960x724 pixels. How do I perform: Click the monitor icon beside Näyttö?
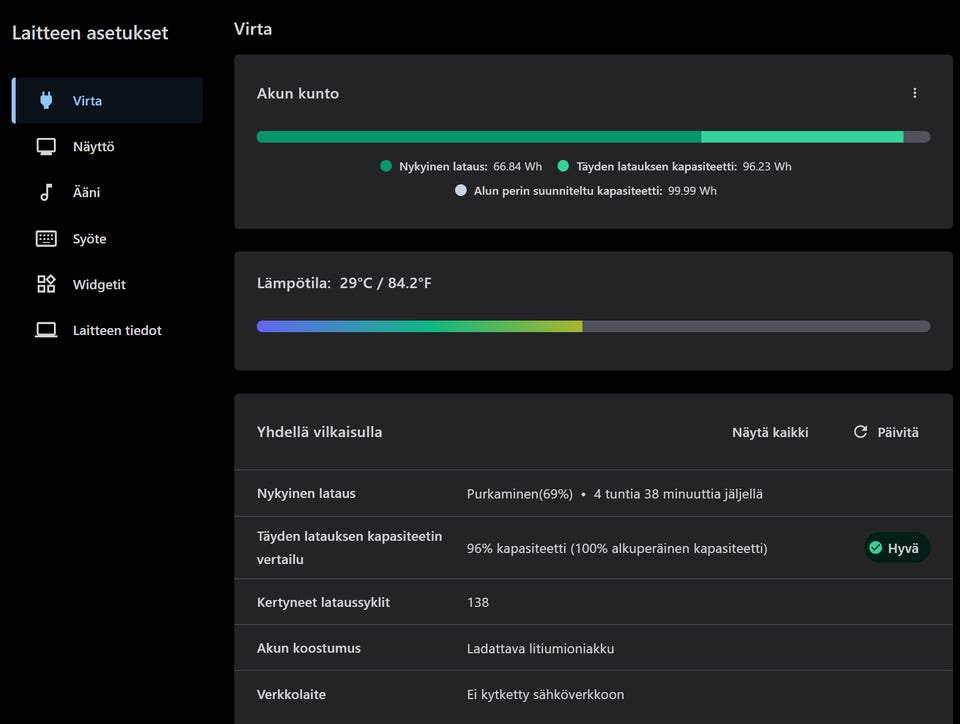[46, 147]
